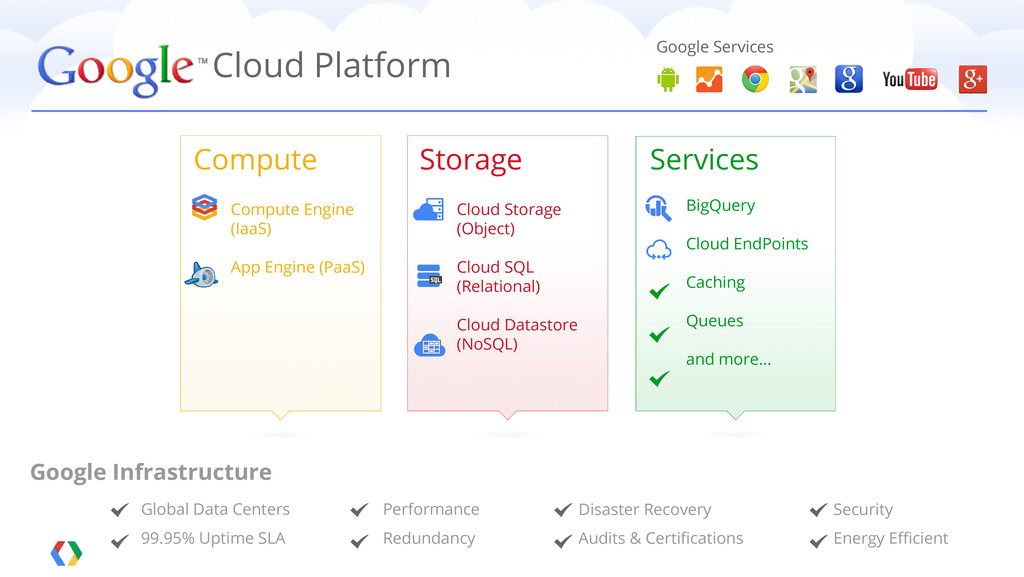Click the checkmark beside Security
The height and width of the screenshot is (577, 1024).
818,510
